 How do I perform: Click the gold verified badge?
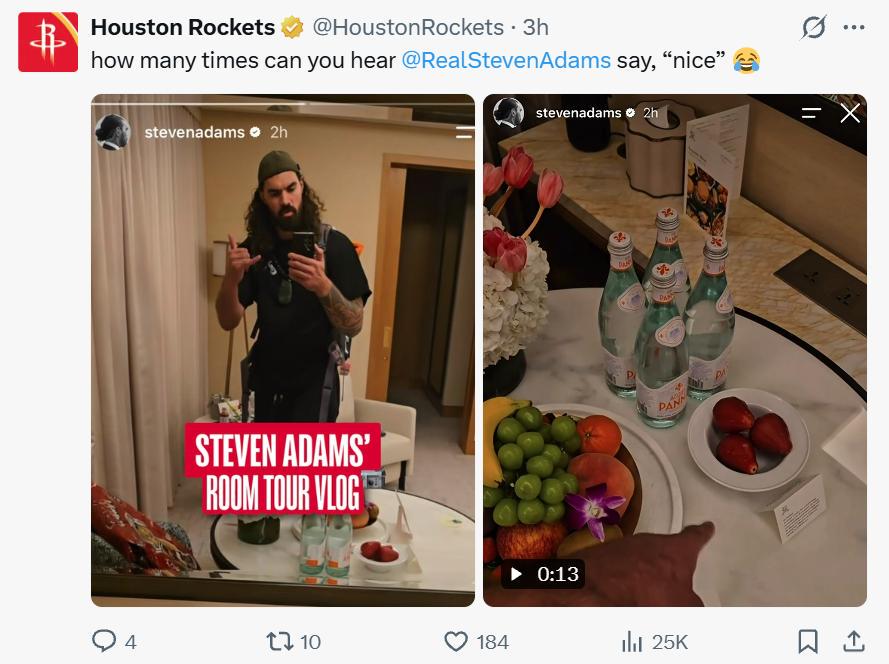coord(293,27)
